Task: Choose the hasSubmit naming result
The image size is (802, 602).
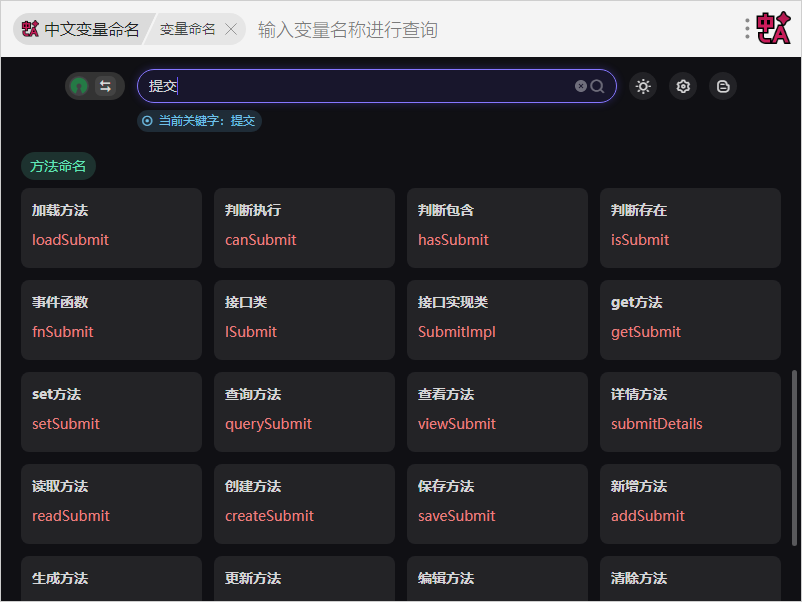Action: point(497,228)
